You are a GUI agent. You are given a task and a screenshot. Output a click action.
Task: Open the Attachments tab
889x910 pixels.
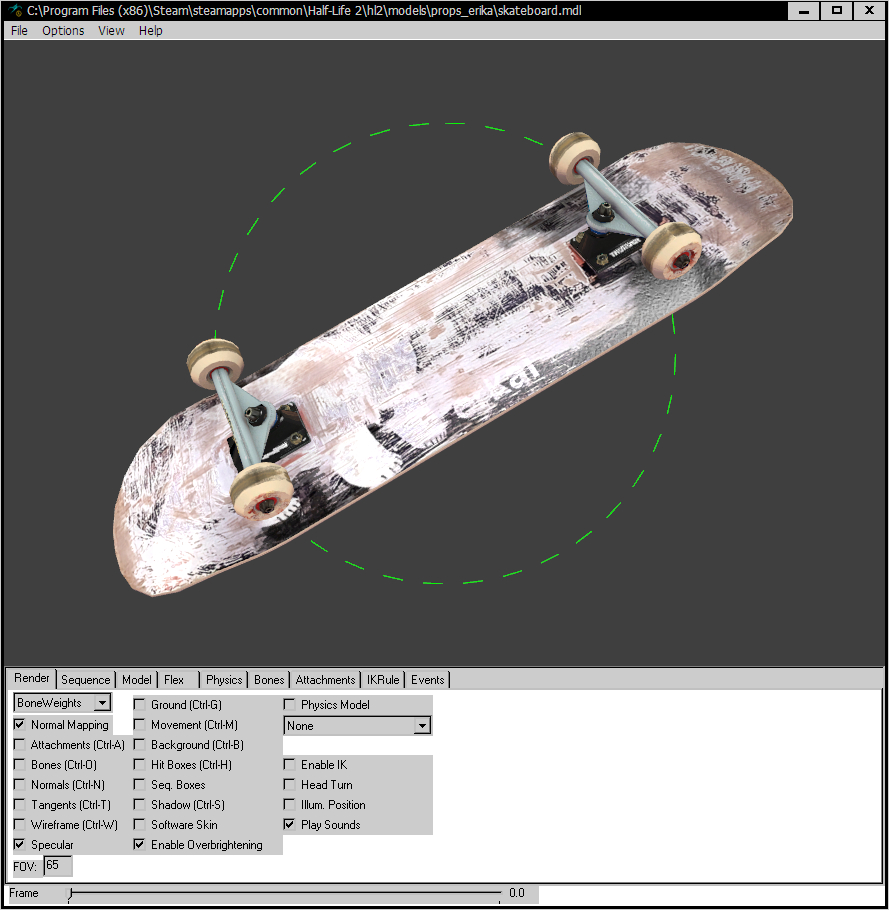325,680
